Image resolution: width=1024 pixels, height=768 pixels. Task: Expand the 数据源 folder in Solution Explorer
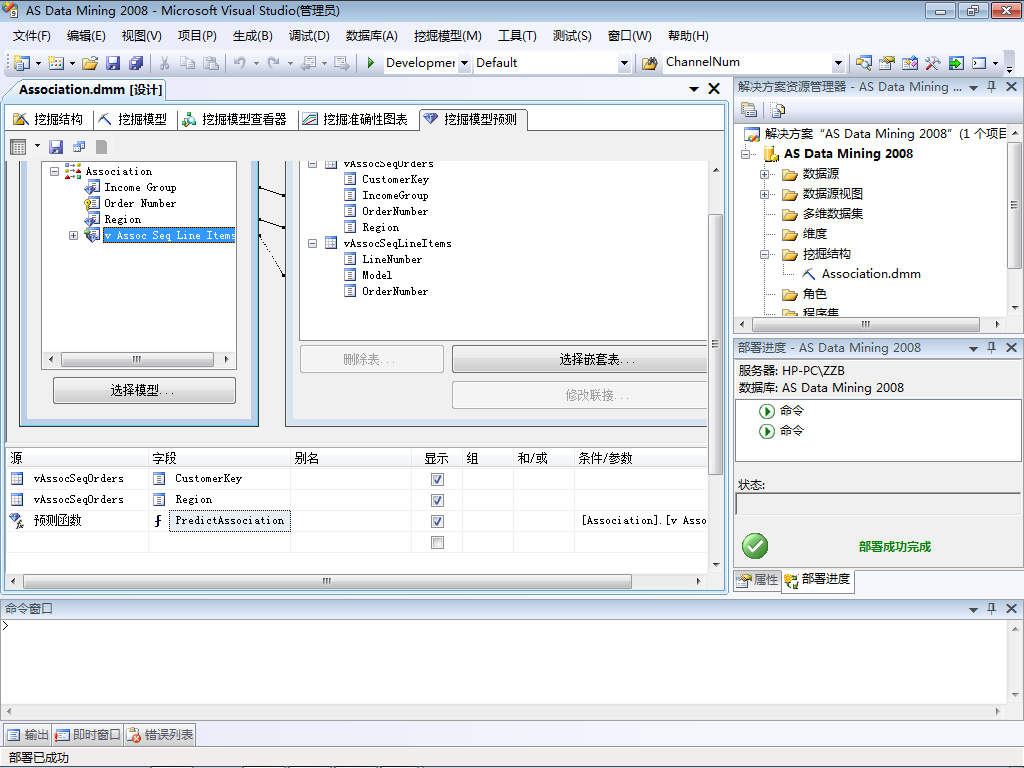[764, 174]
